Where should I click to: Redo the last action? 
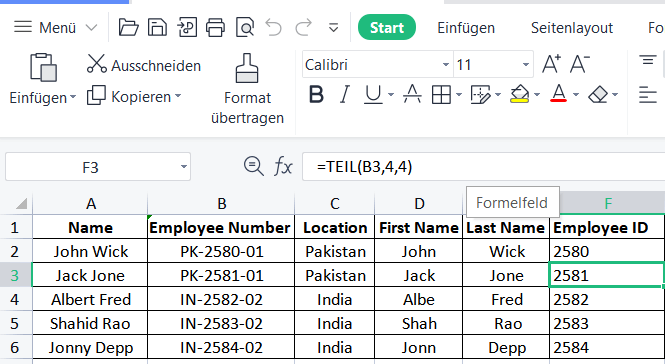click(x=303, y=28)
